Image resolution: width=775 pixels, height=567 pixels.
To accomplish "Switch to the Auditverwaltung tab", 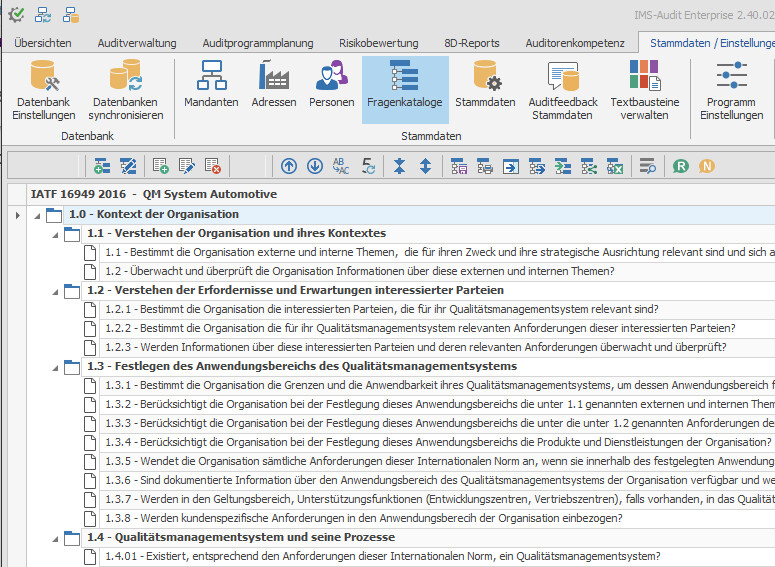I will (x=137, y=43).
